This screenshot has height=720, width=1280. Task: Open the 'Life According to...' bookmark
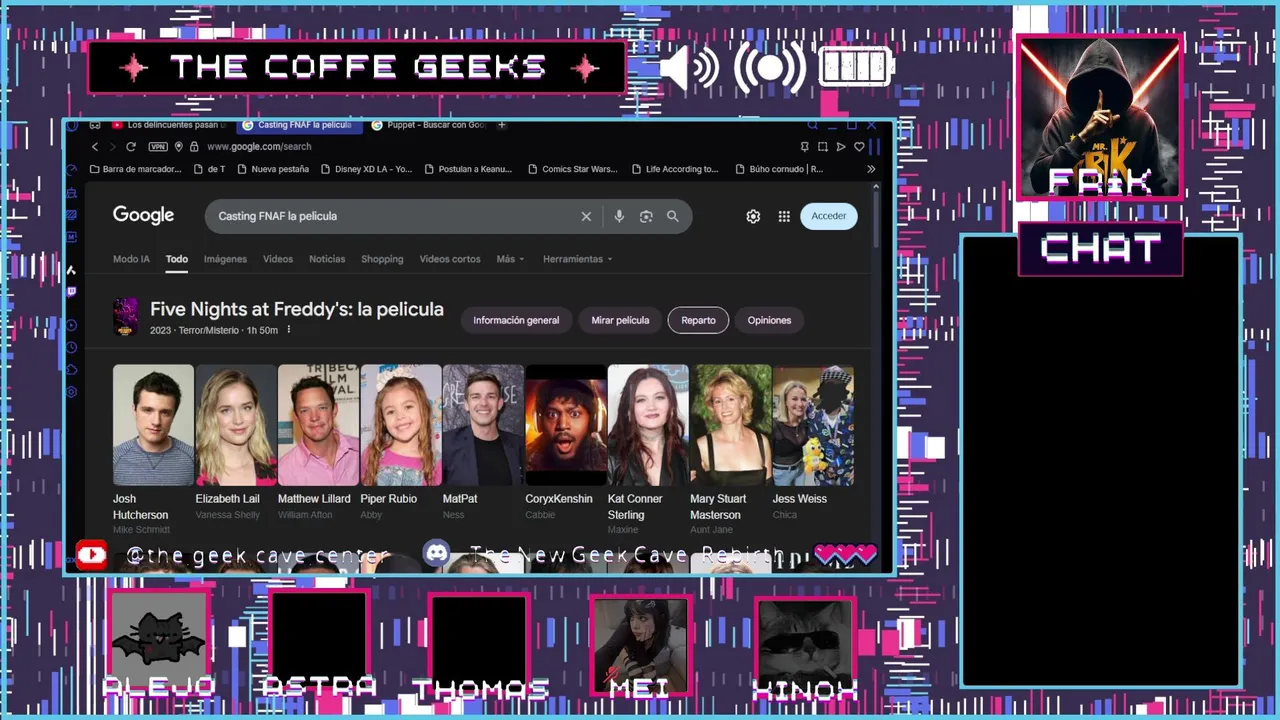tap(675, 169)
